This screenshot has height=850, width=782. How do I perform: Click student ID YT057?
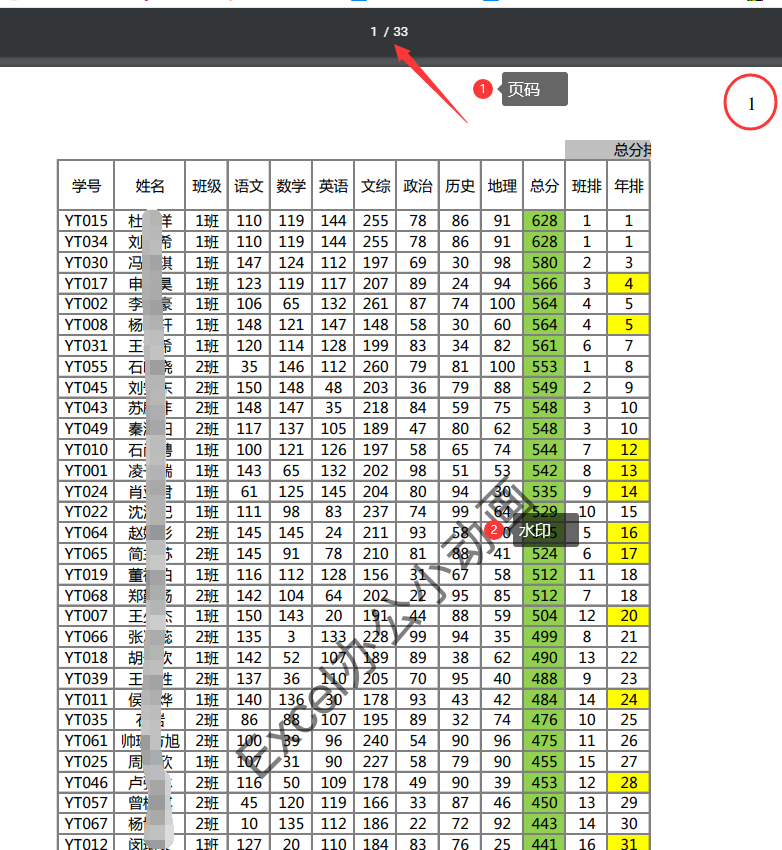coord(86,803)
